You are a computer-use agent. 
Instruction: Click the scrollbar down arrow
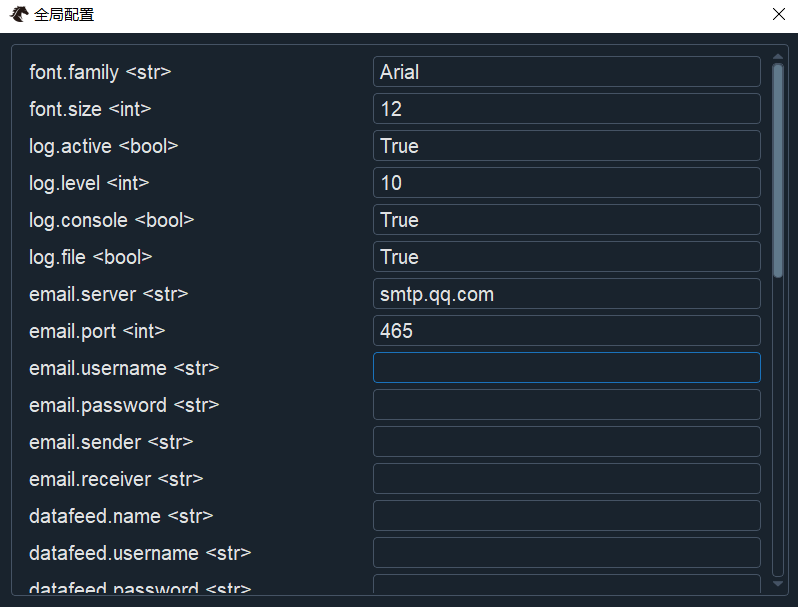coord(778,583)
